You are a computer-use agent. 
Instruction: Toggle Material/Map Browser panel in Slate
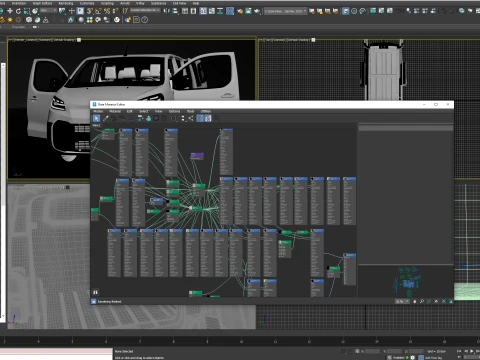pyautogui.click(x=200, y=118)
